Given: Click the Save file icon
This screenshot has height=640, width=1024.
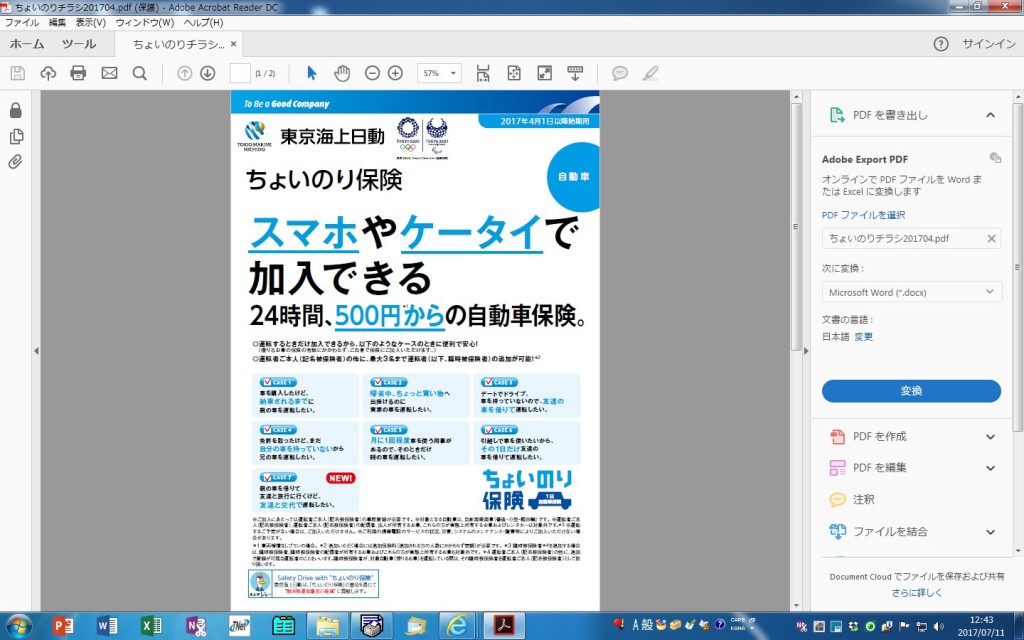Looking at the screenshot, I should click(18, 73).
